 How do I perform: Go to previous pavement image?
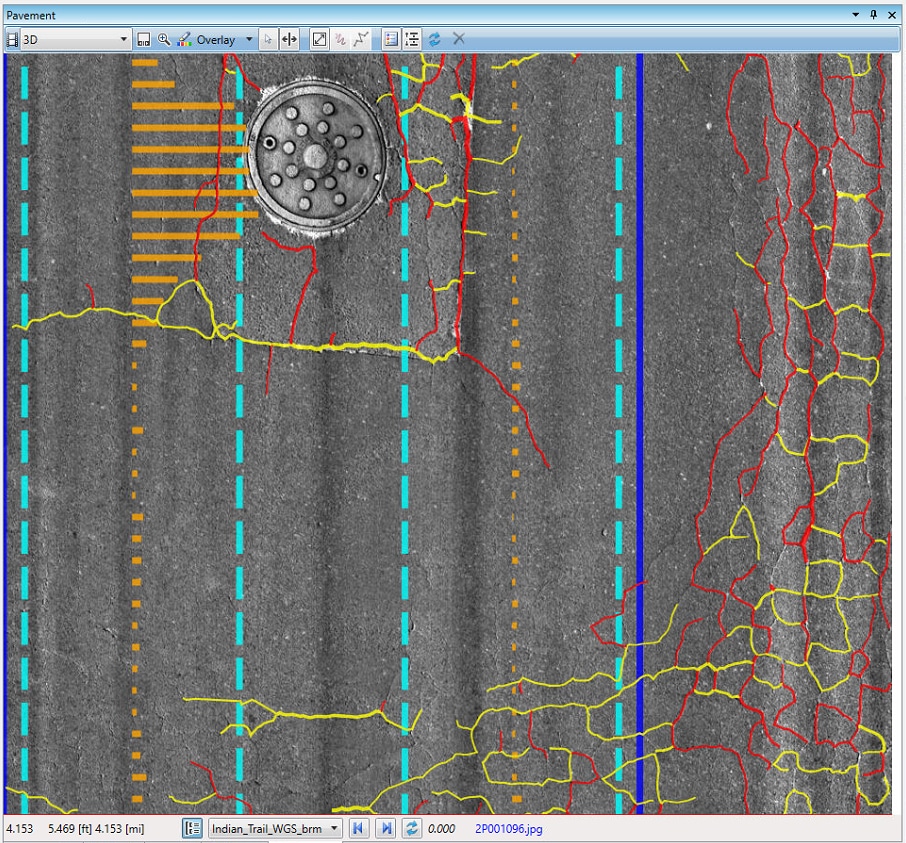pos(358,829)
